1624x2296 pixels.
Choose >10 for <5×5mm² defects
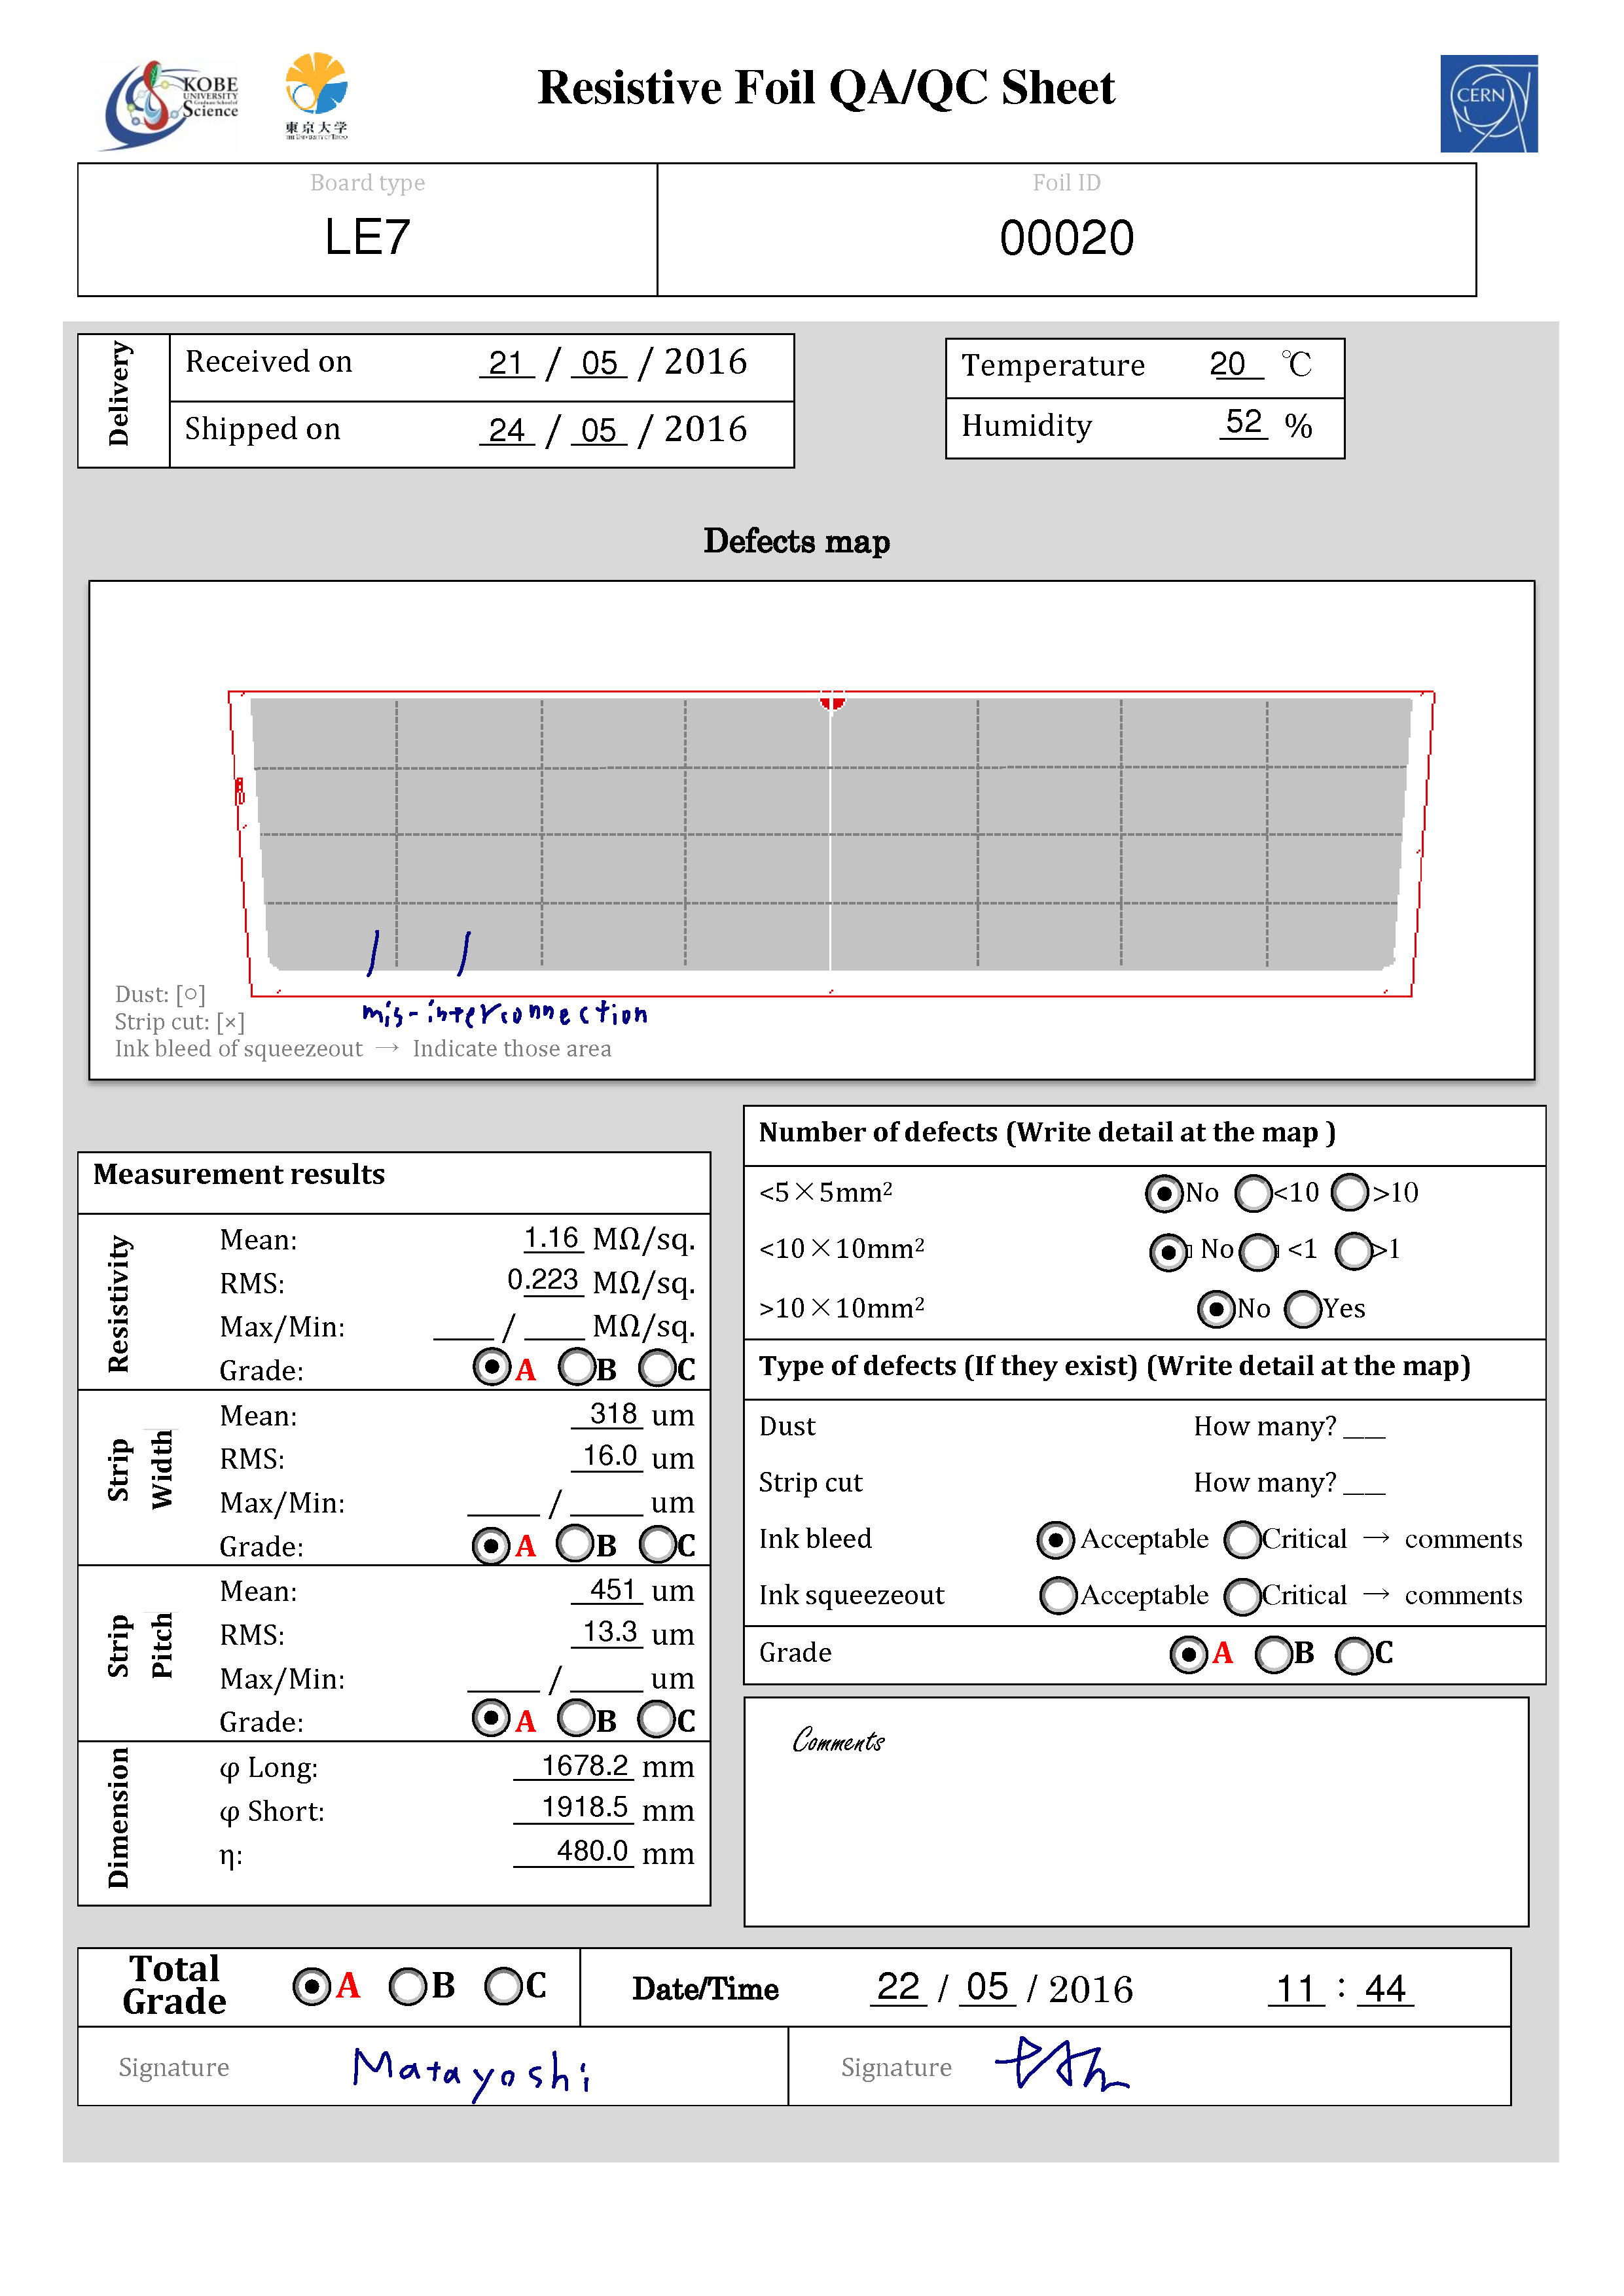tap(1350, 1191)
